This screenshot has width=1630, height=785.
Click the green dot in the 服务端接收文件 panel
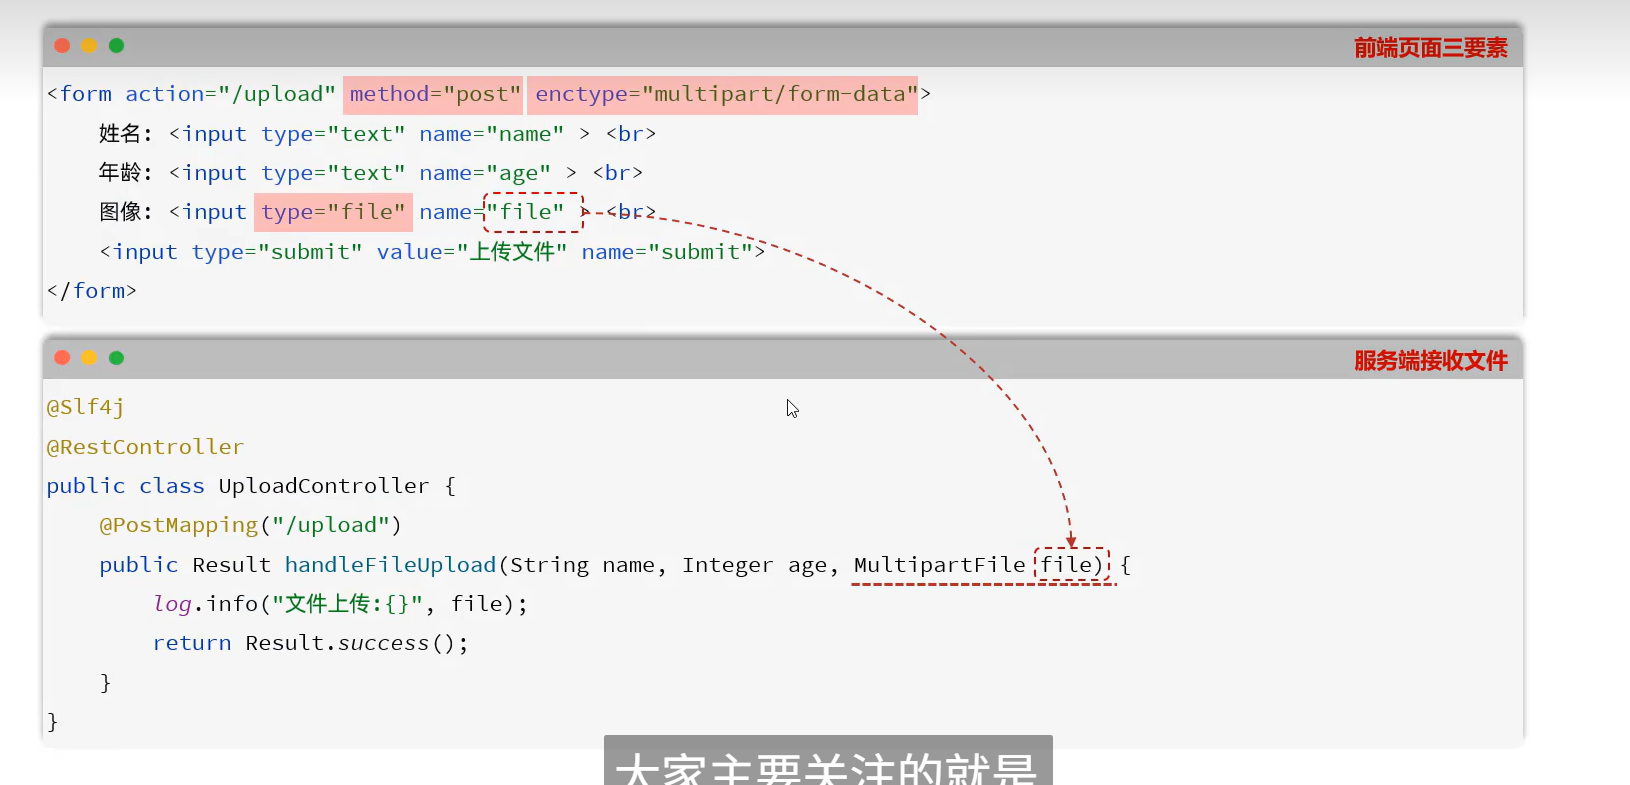(x=116, y=358)
